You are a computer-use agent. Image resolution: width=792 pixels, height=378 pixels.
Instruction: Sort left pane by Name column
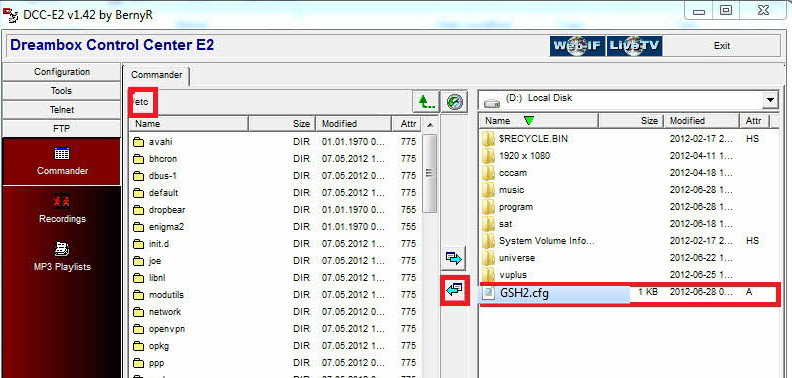(189, 123)
